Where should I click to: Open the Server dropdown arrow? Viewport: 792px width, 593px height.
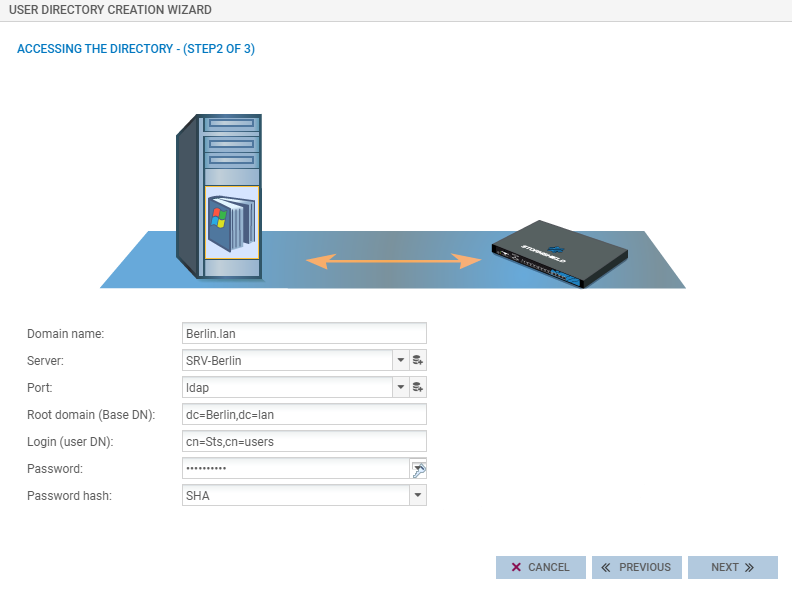coord(399,360)
